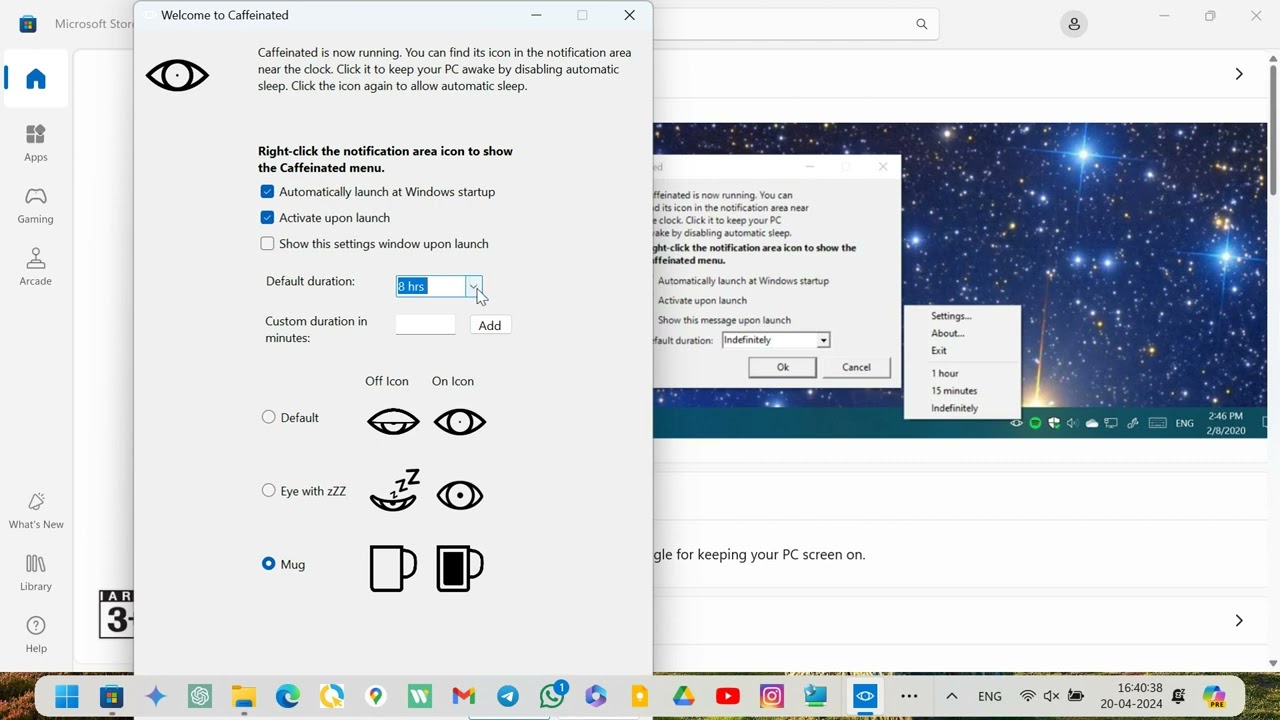Check Show this settings window upon launch
The width and height of the screenshot is (1280, 720).
click(x=267, y=244)
